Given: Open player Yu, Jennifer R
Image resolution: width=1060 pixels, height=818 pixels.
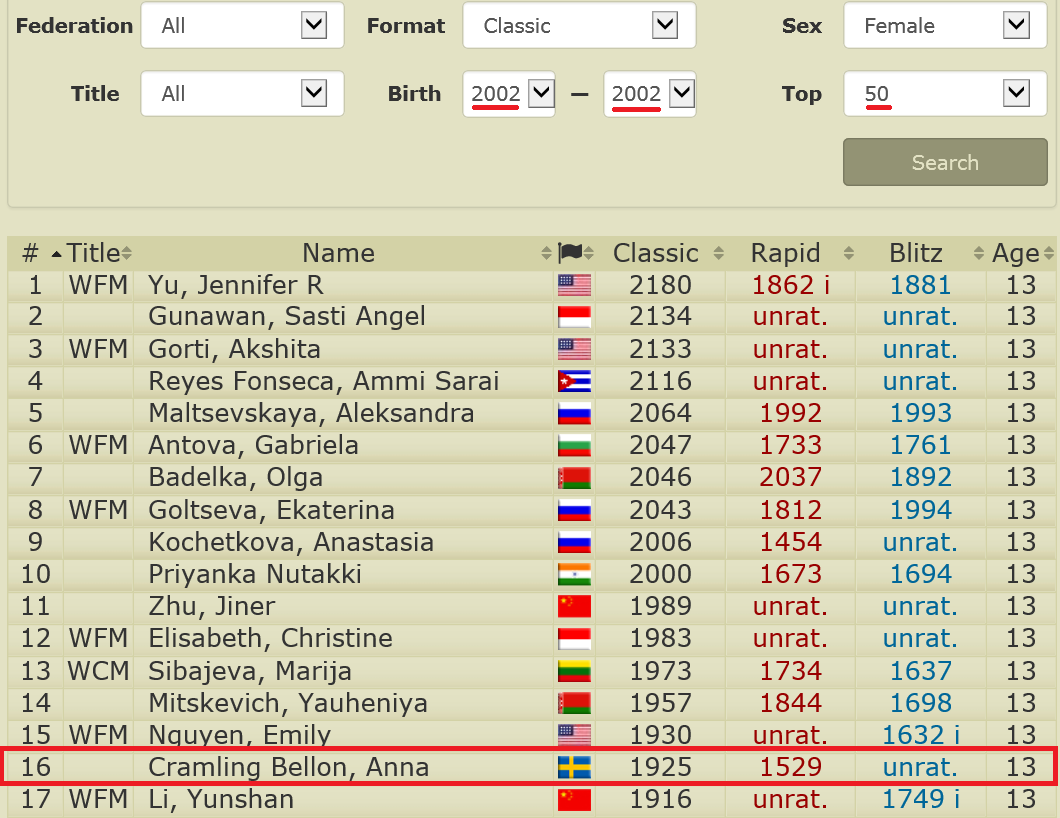Looking at the screenshot, I should click(x=236, y=285).
